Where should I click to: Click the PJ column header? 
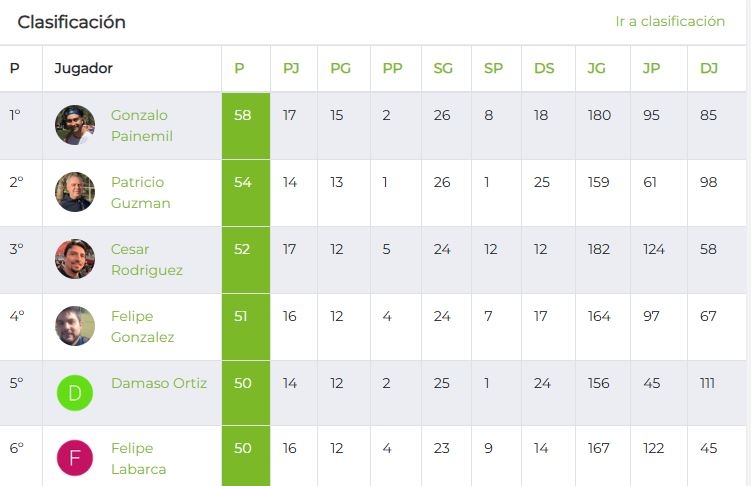(291, 68)
